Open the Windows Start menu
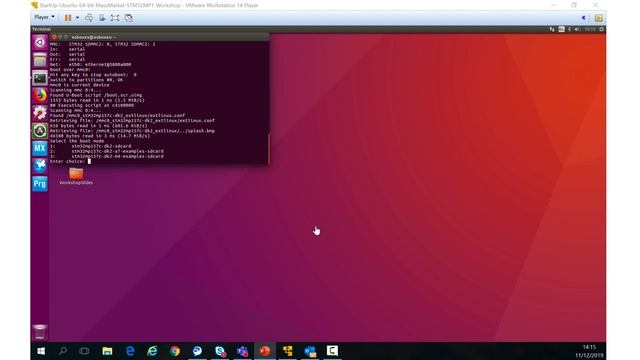640x360 pixels. [x=41, y=351]
